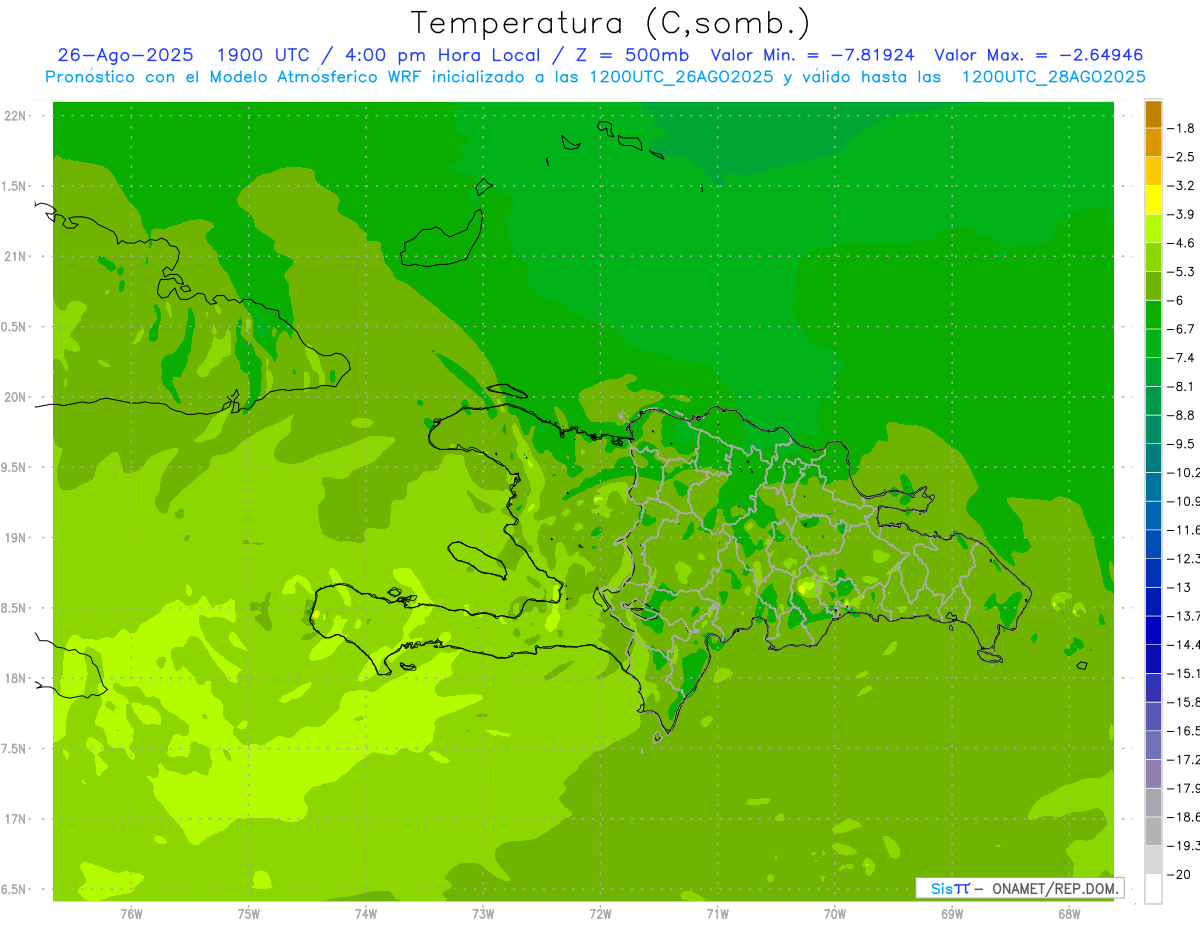Click the '-3.2' color scale label
1200x927 pixels.
coord(1183,185)
